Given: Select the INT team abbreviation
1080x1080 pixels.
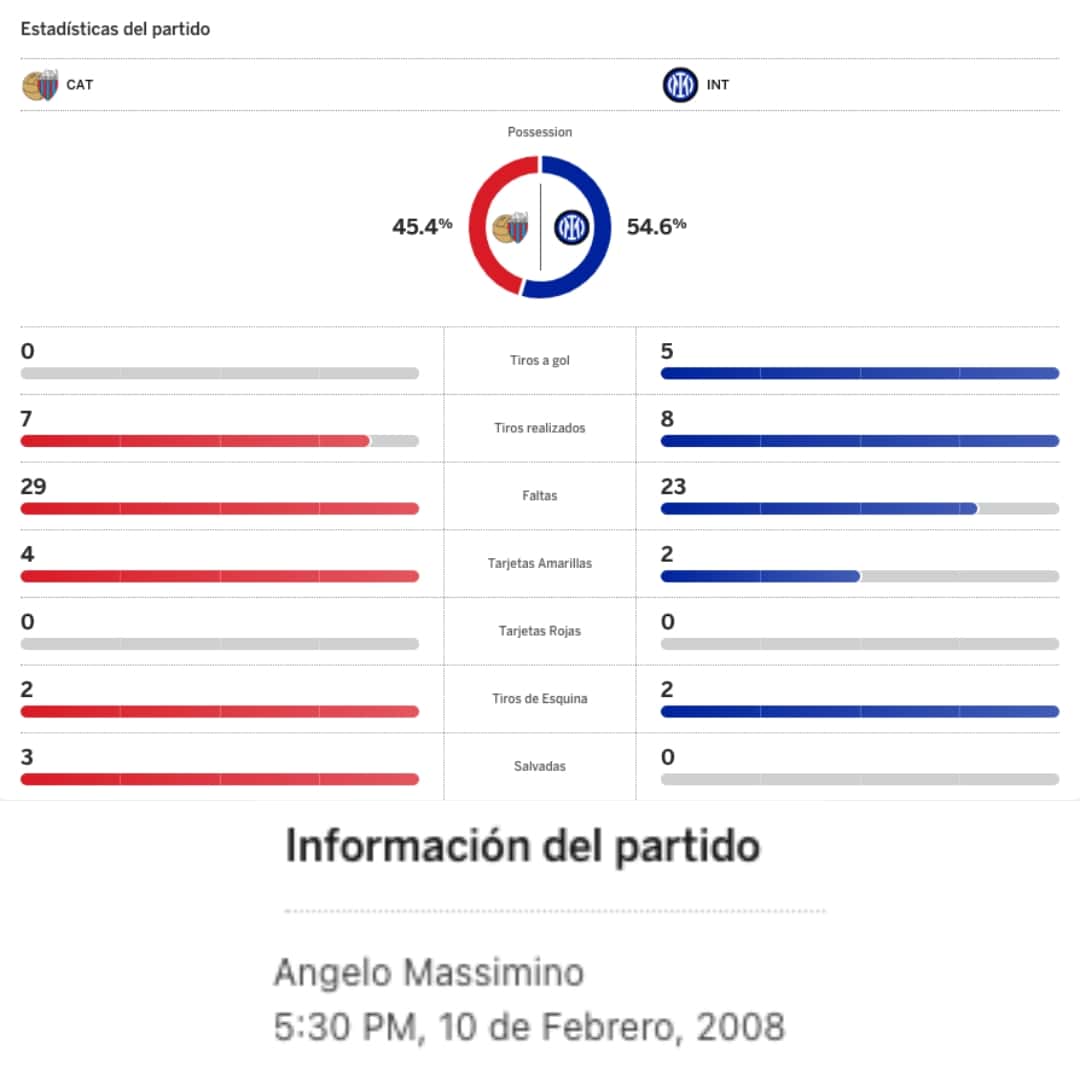Looking at the screenshot, I should pos(718,85).
